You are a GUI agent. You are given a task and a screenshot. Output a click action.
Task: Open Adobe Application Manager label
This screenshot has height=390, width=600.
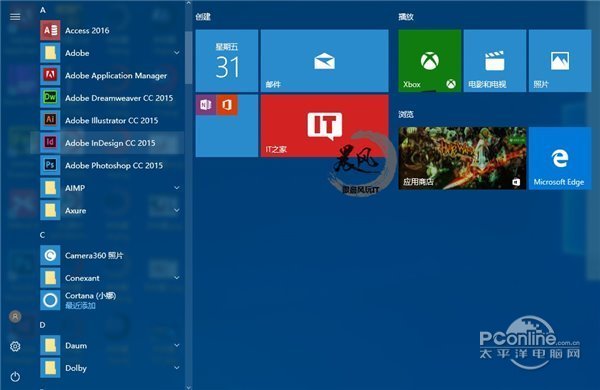[x=116, y=76]
